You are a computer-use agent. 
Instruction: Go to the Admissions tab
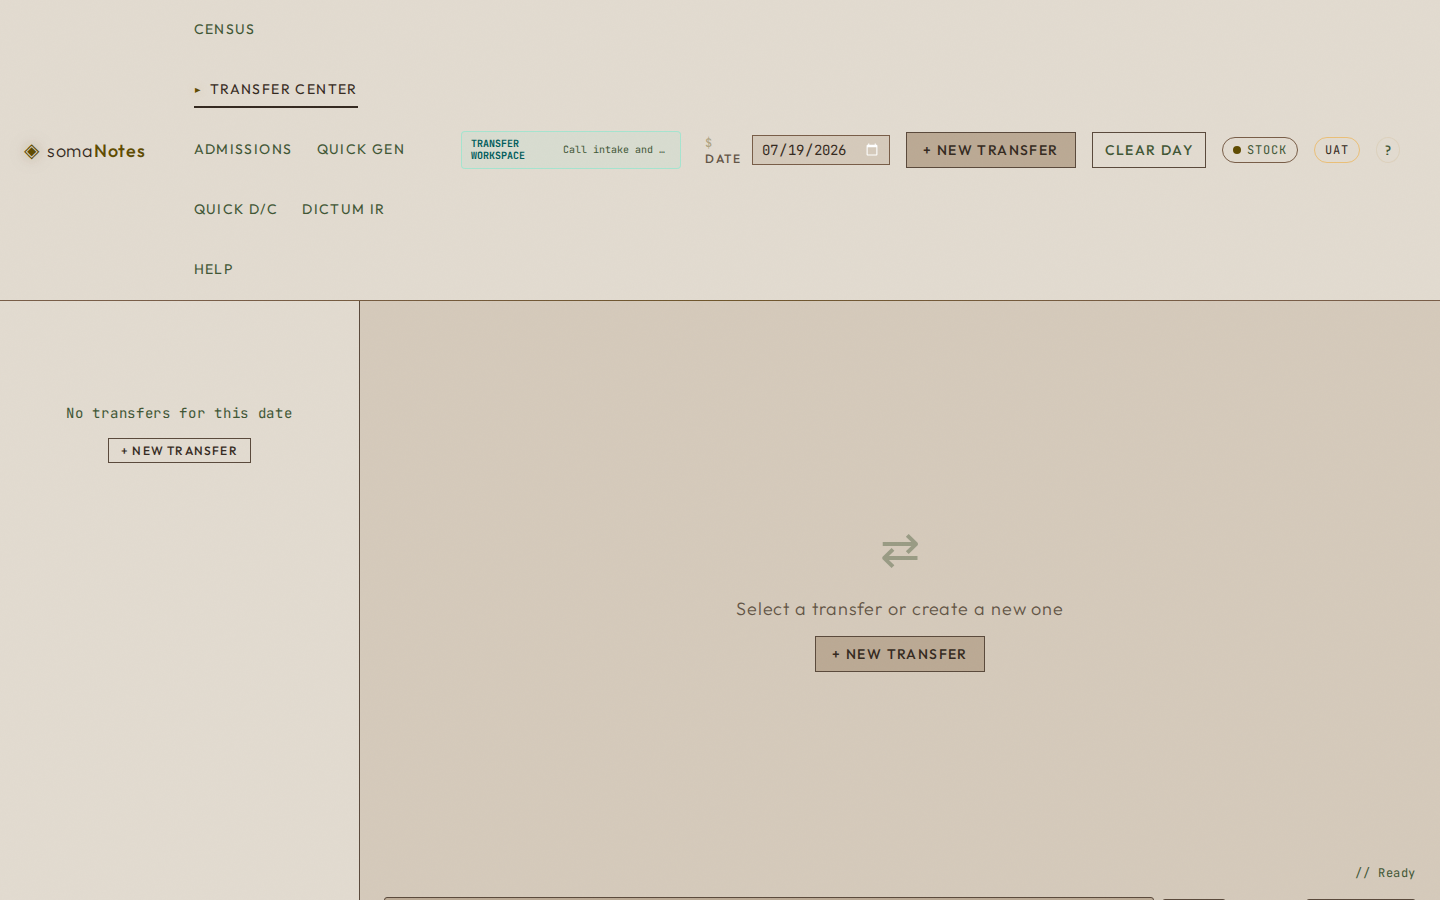[x=243, y=150]
